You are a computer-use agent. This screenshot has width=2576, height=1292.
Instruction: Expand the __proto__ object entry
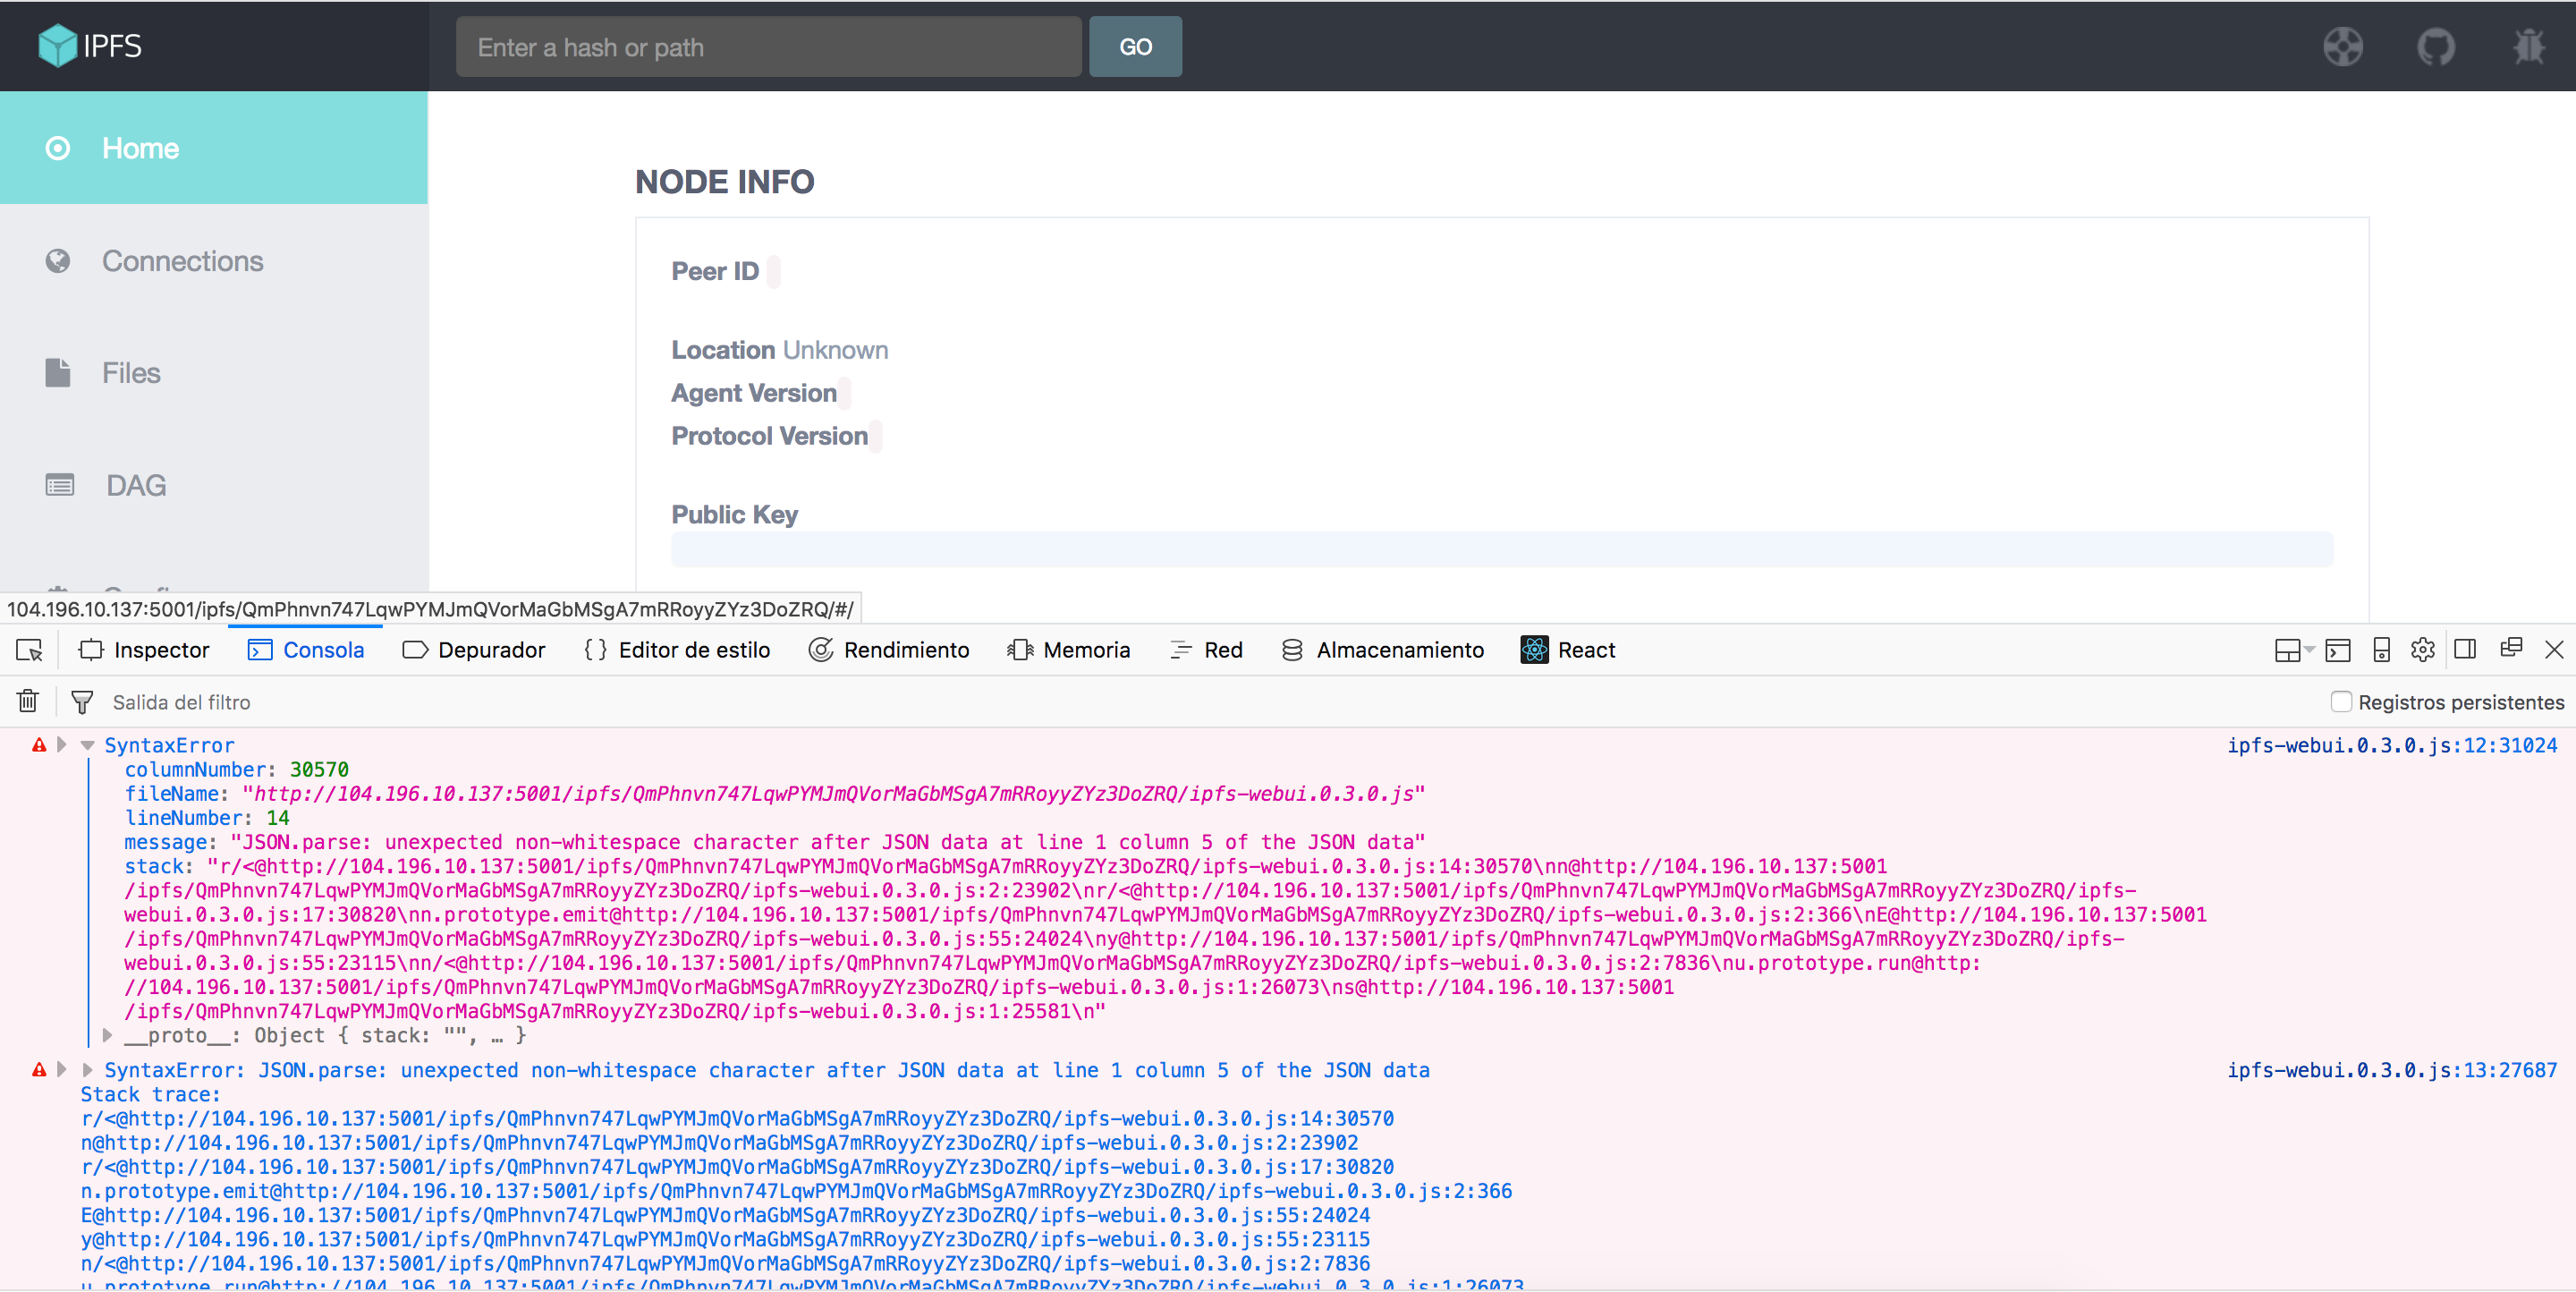point(107,1035)
